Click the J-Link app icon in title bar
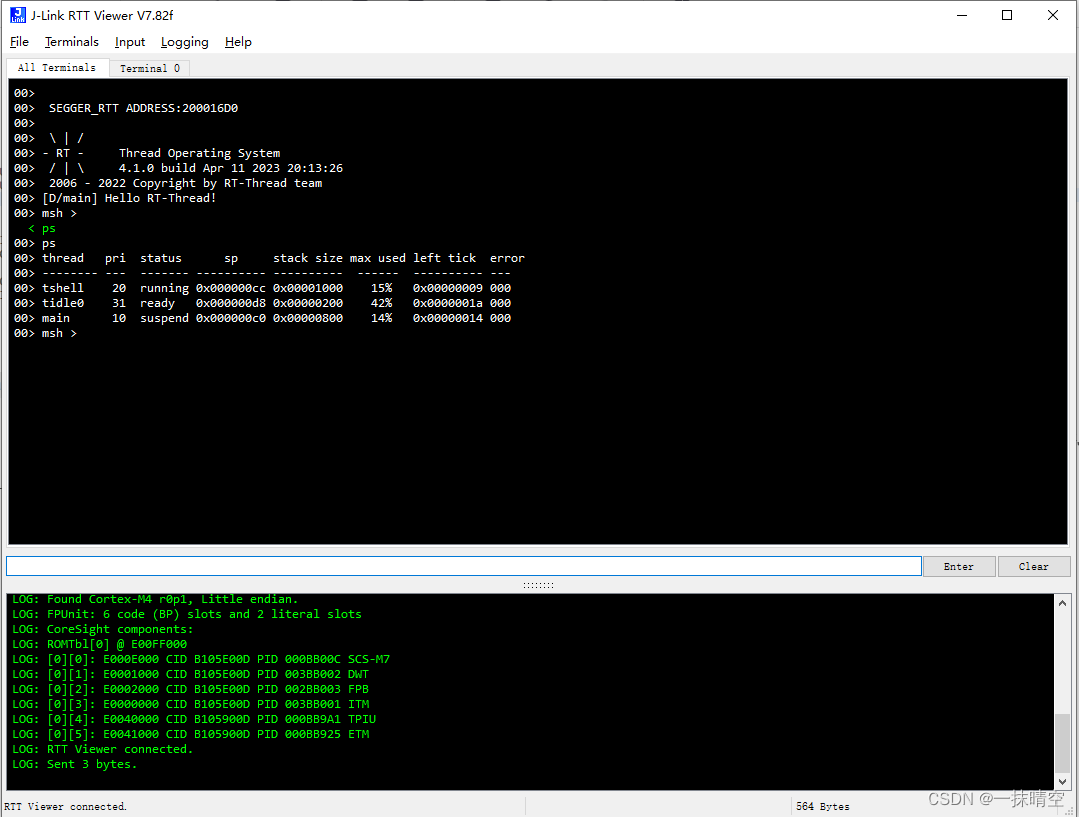This screenshot has height=817, width=1079. [18, 15]
